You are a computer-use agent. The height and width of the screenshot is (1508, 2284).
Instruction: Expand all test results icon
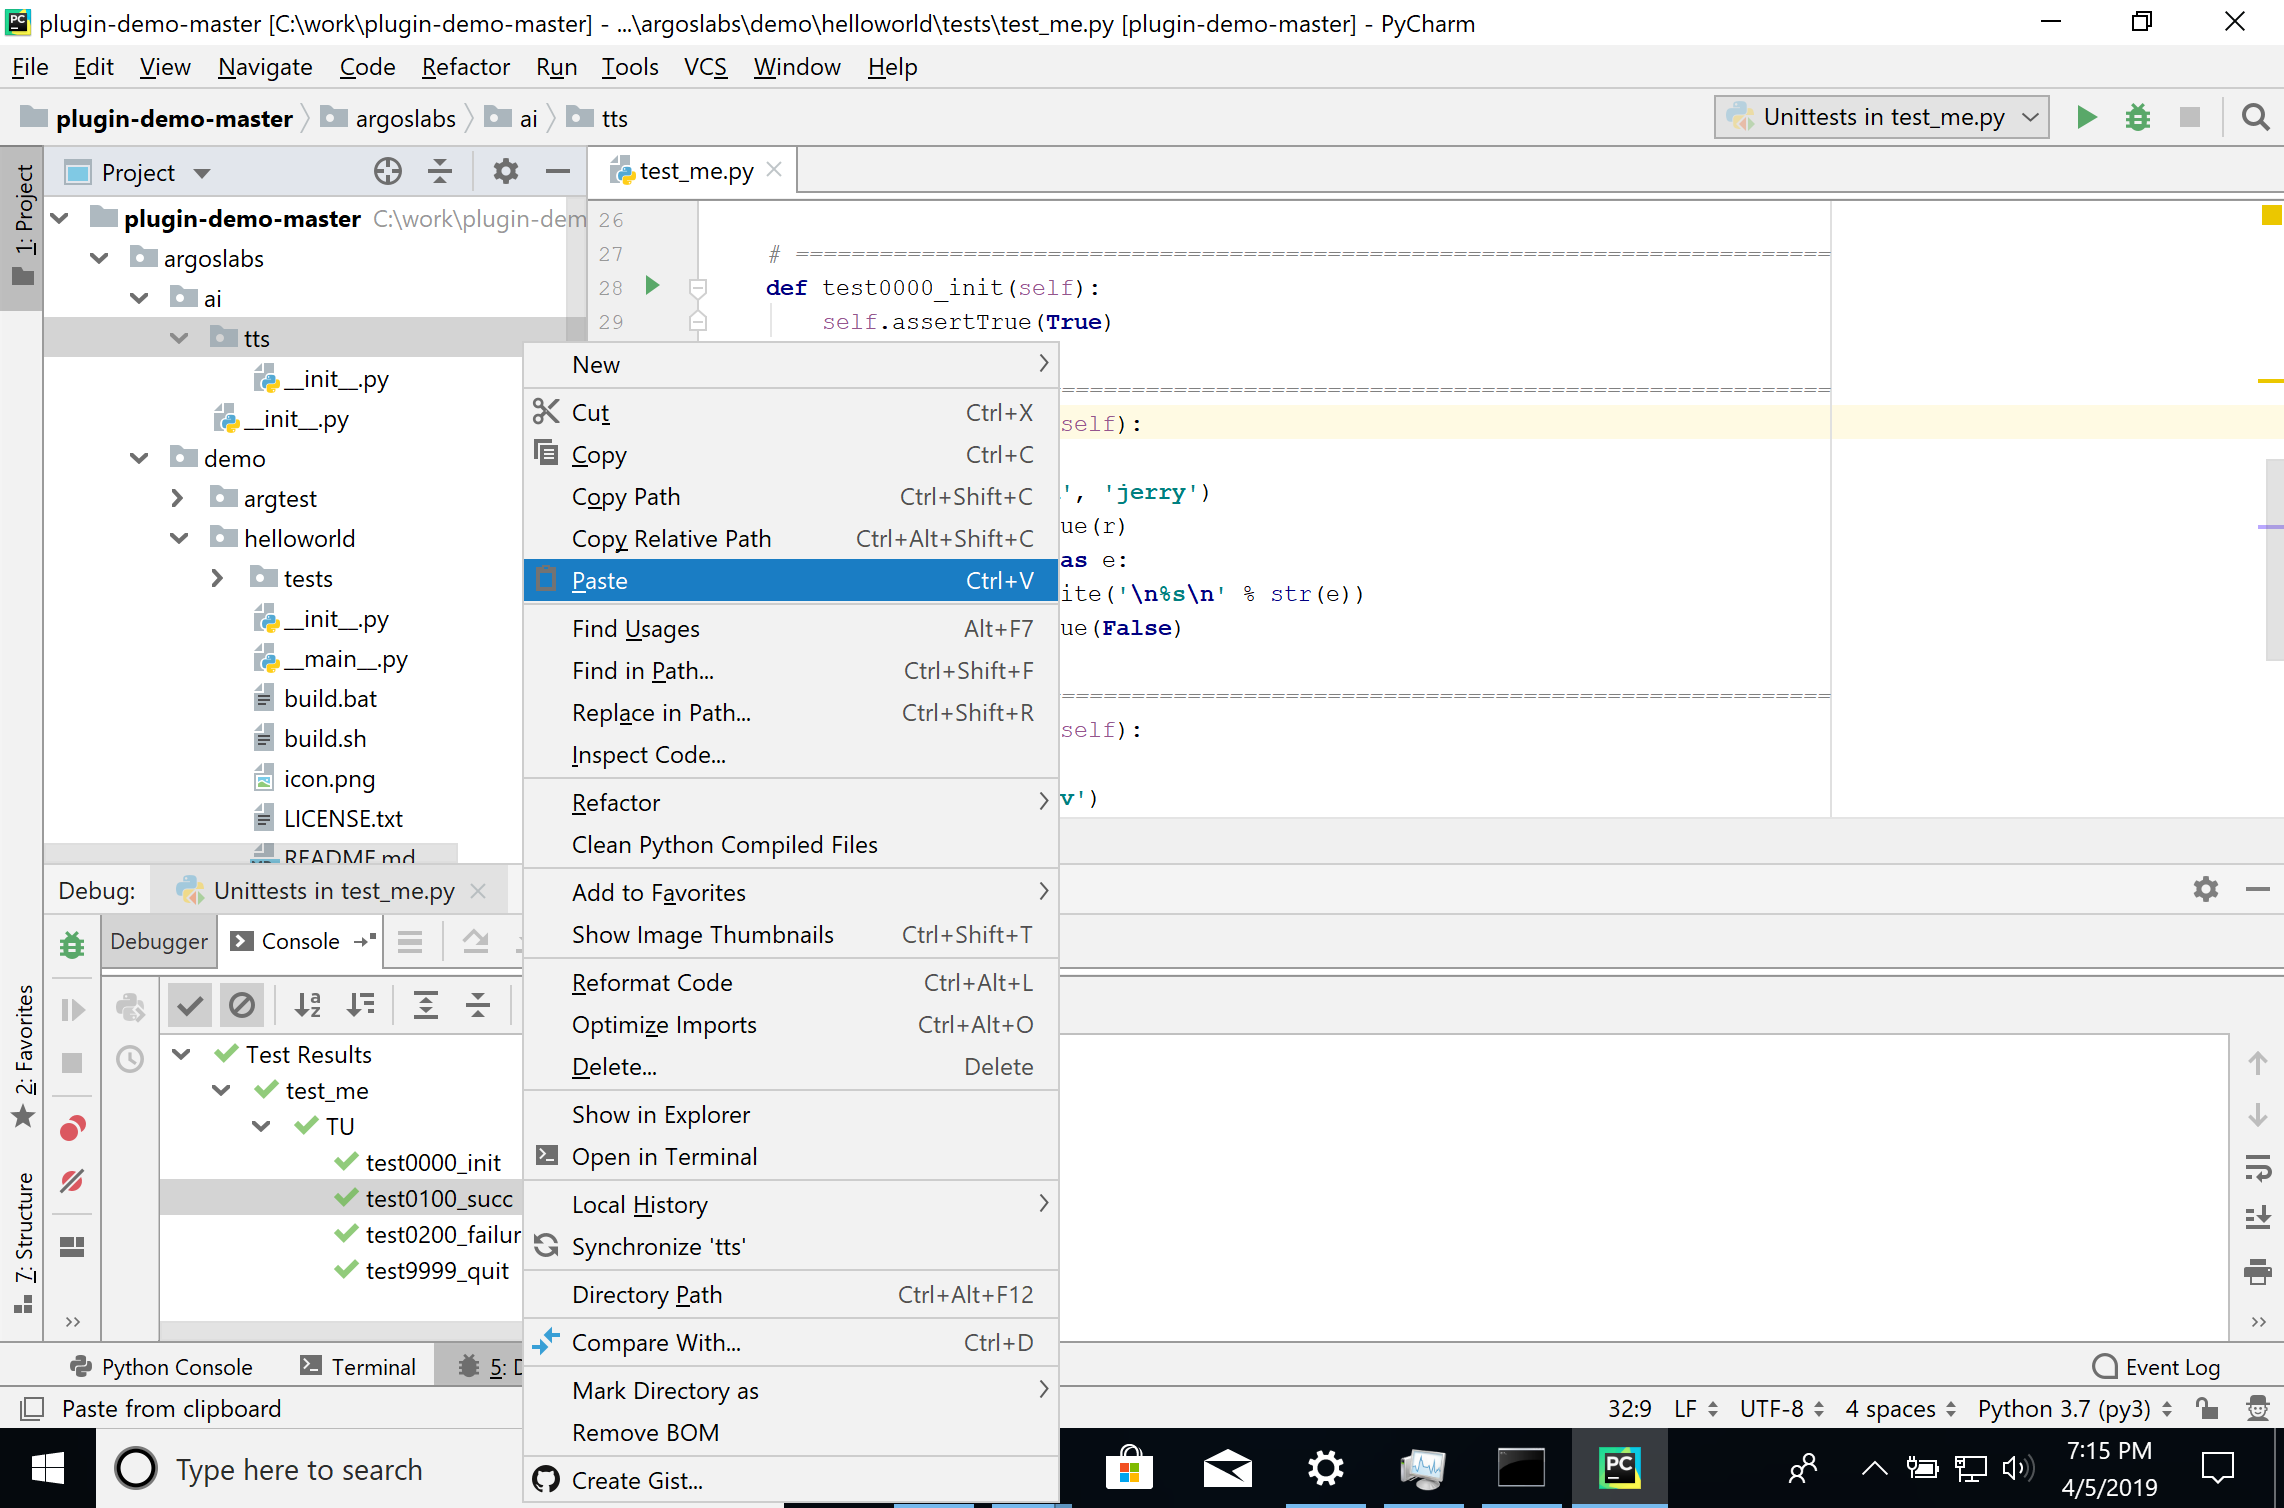point(426,1004)
